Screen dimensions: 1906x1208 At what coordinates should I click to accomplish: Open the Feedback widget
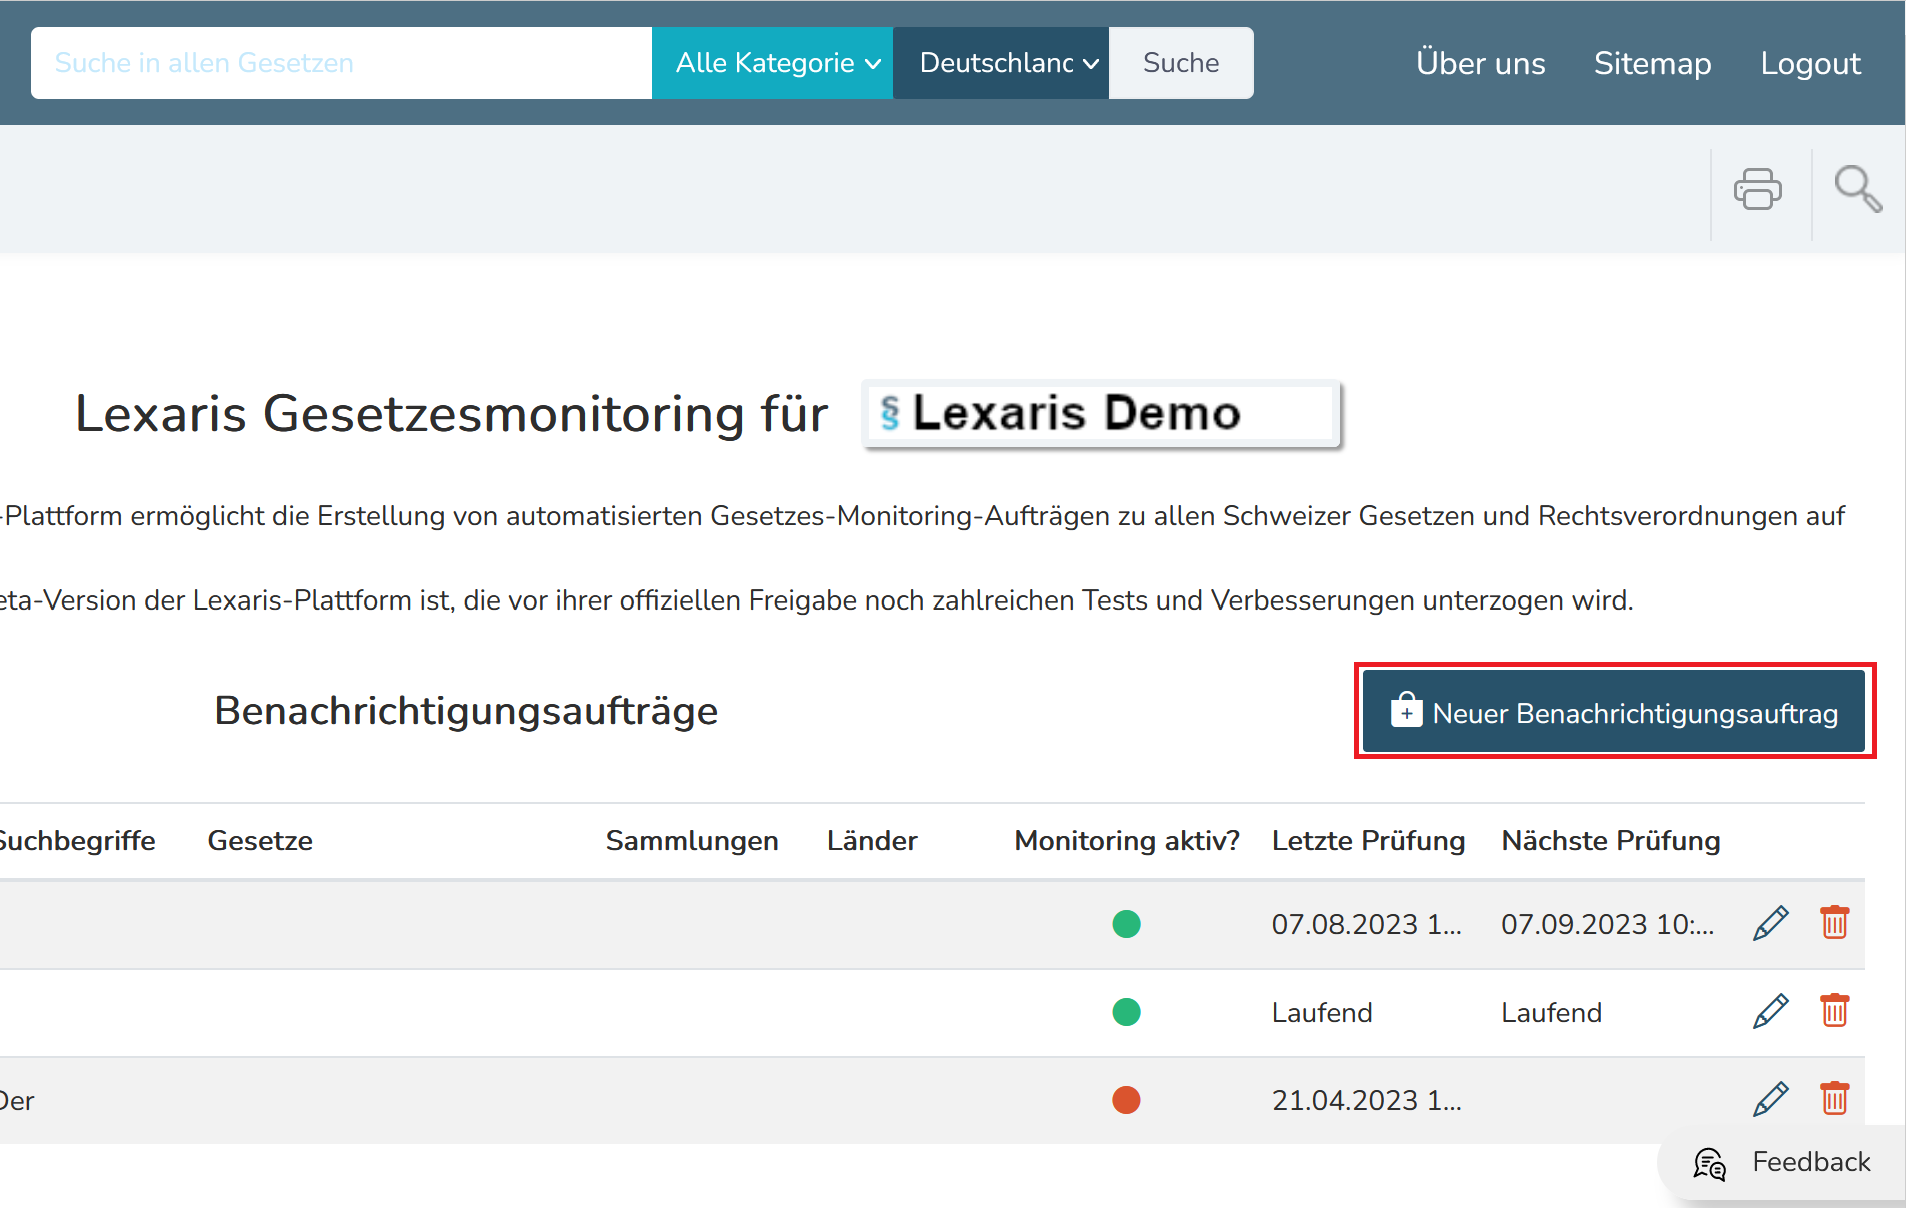point(1782,1162)
